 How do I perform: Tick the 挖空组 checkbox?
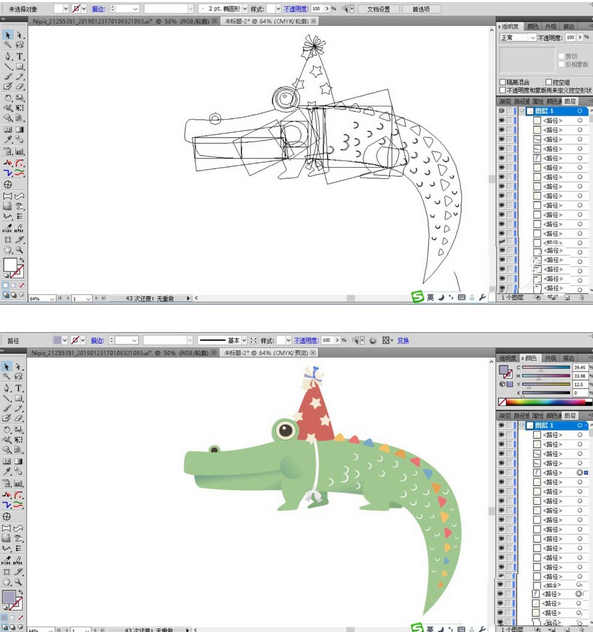548,82
